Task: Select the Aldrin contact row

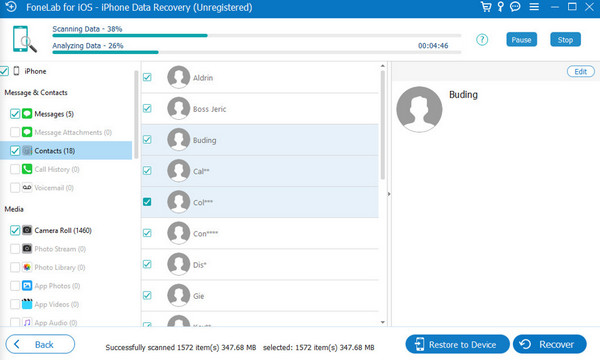Action: click(260, 77)
